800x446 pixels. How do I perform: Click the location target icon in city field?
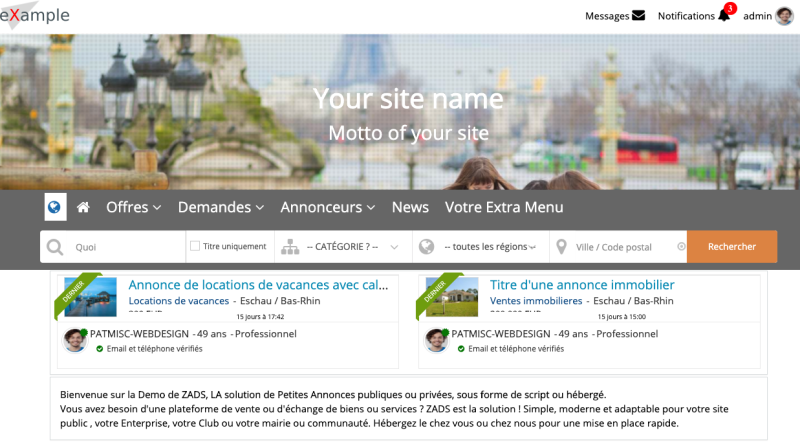coord(682,247)
